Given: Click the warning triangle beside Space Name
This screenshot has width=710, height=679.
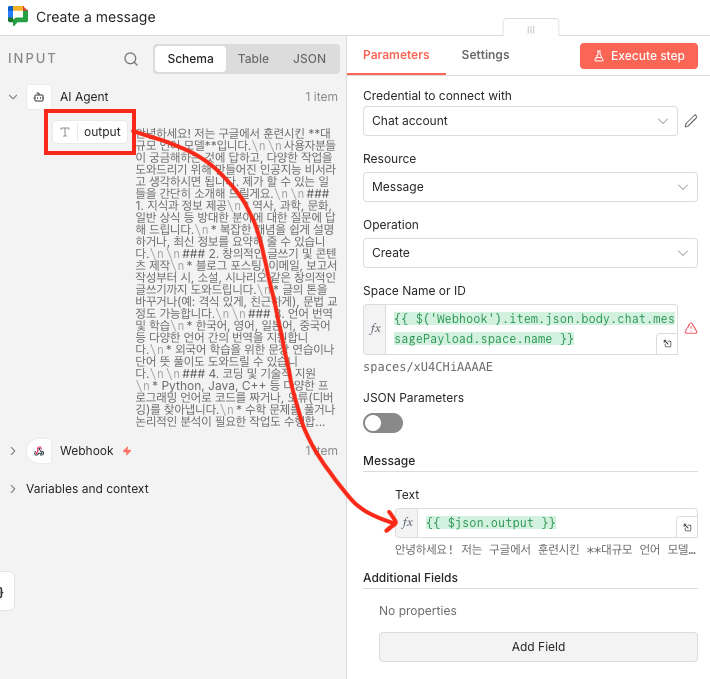Looking at the screenshot, I should coord(690,328).
